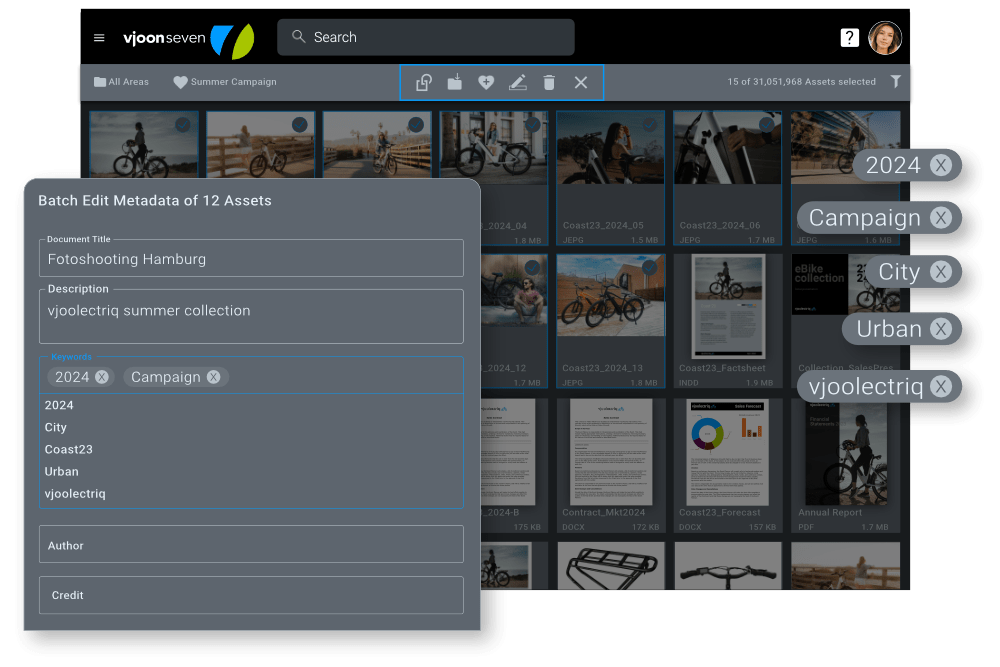Click the copy/share link icon in toolbar
Image resolution: width=1000 pixels, height=667 pixels.
point(424,82)
